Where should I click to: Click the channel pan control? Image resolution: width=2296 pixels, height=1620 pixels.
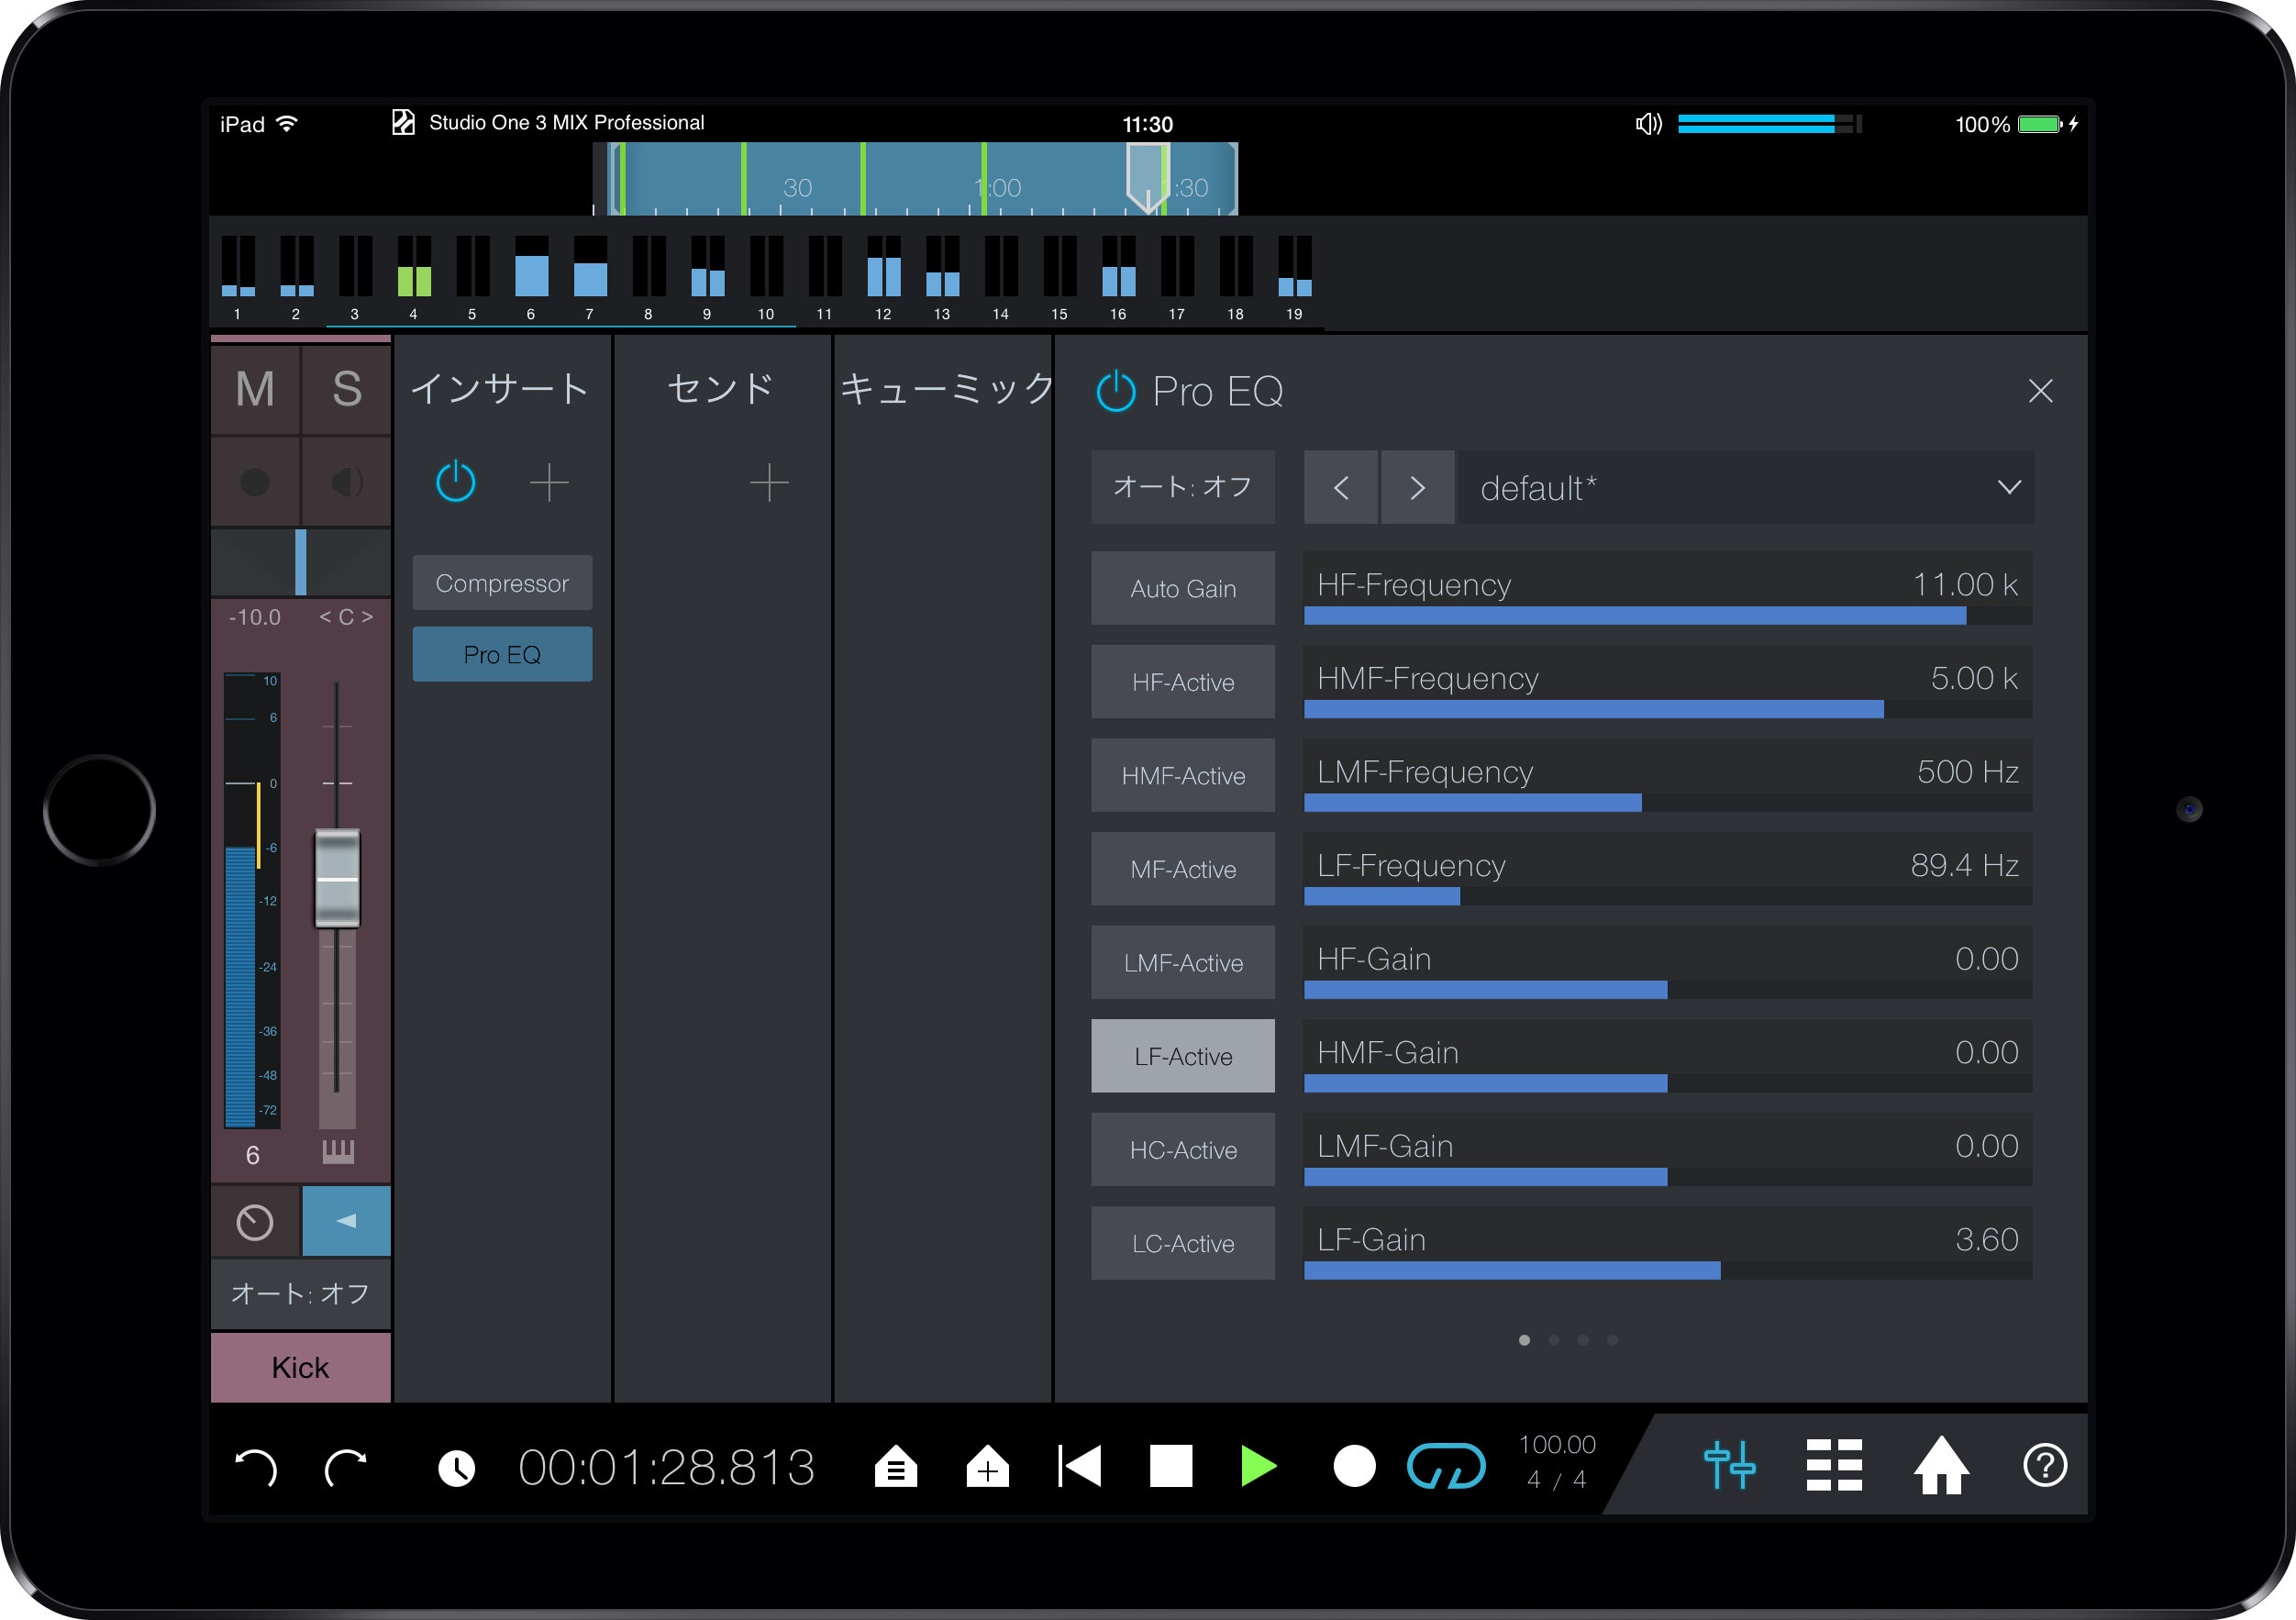[300, 562]
